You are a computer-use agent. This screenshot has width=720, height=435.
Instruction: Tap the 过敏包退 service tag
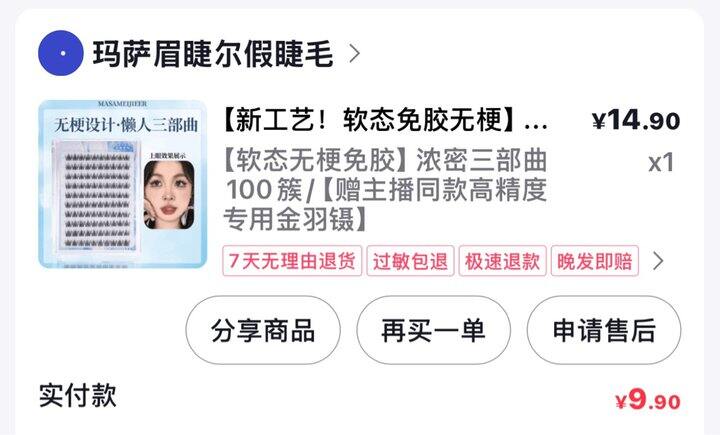[410, 261]
